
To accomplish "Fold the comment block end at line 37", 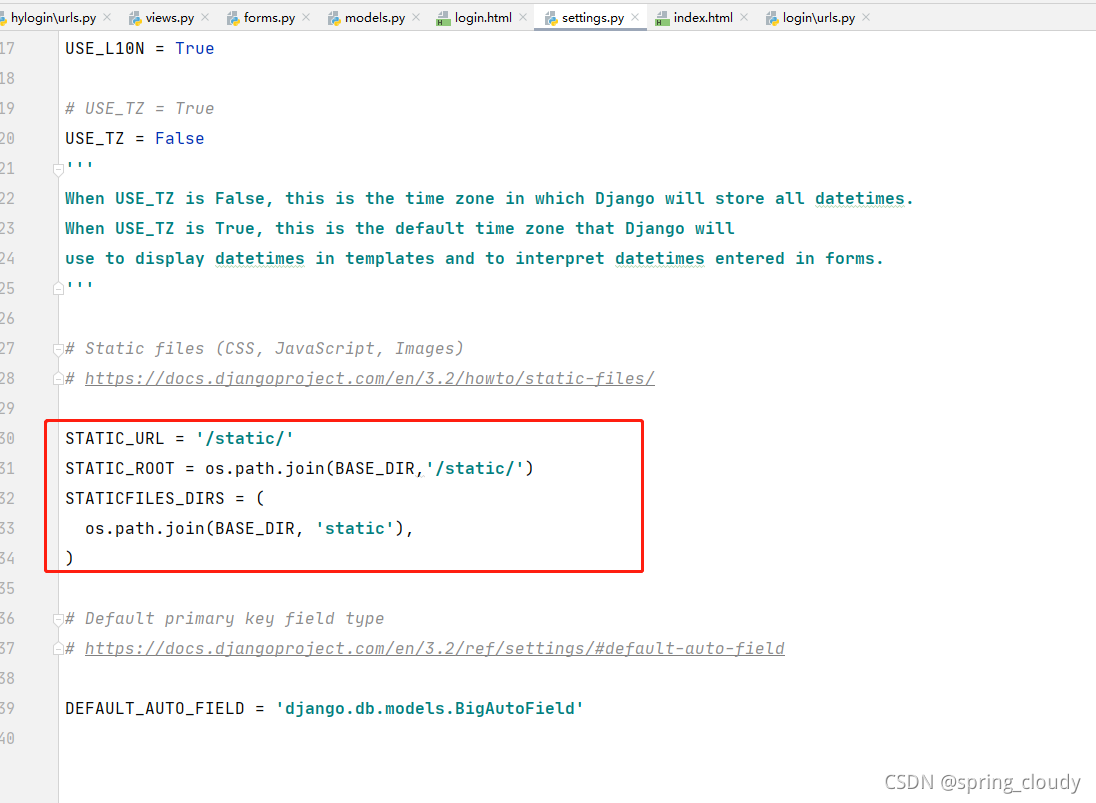I will point(59,649).
